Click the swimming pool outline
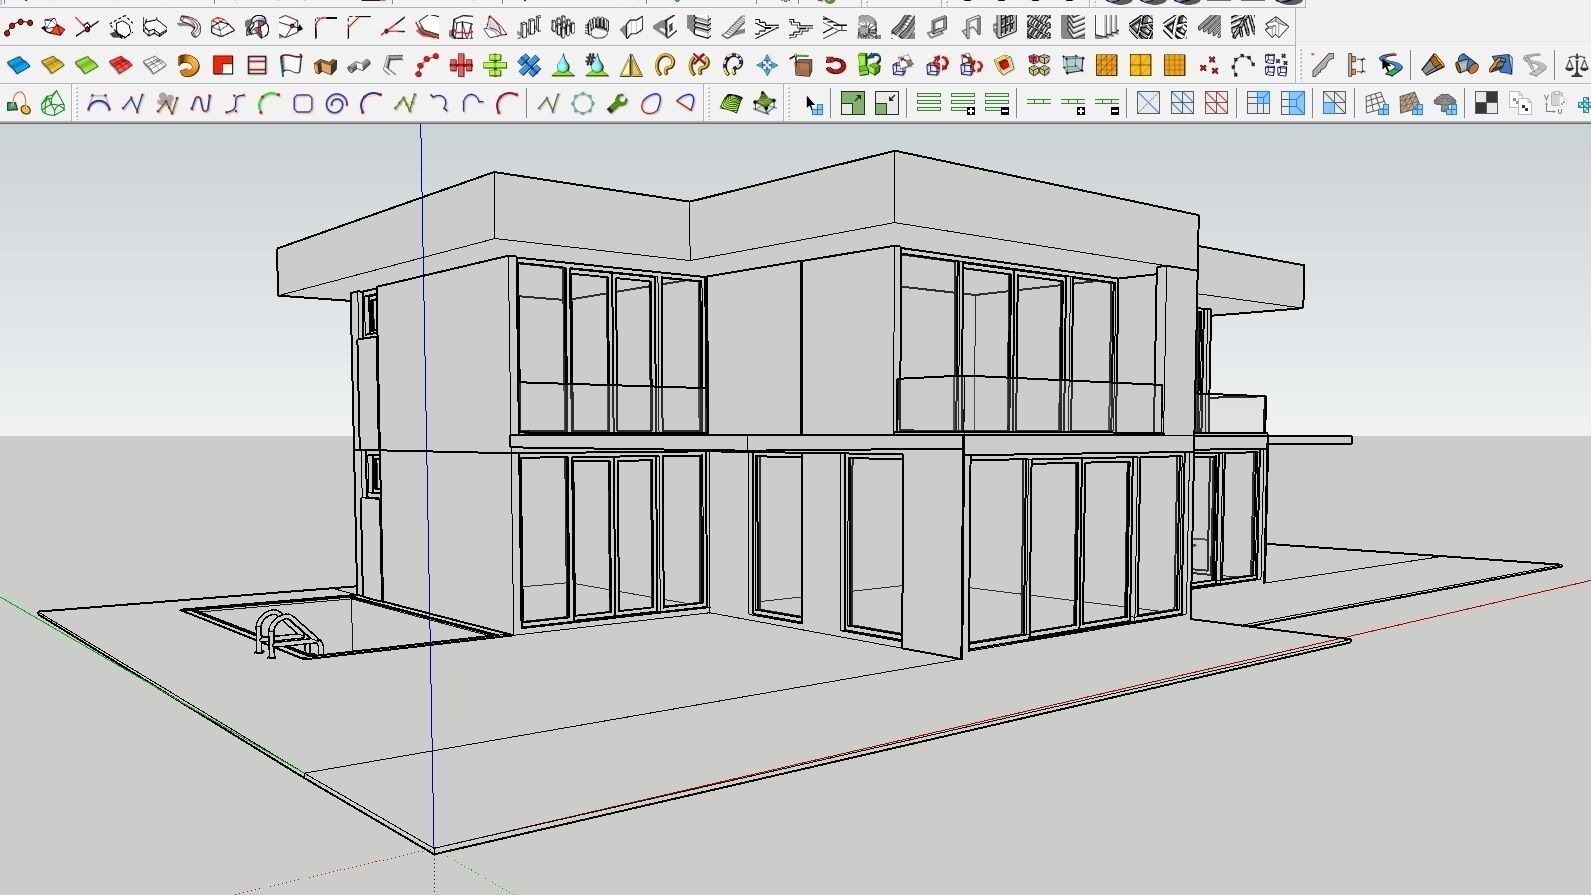 click(345, 625)
